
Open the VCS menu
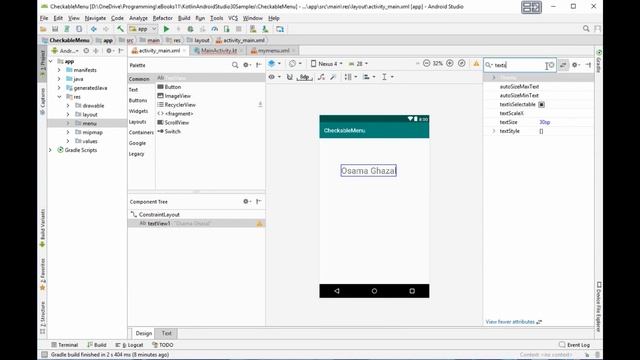point(233,18)
